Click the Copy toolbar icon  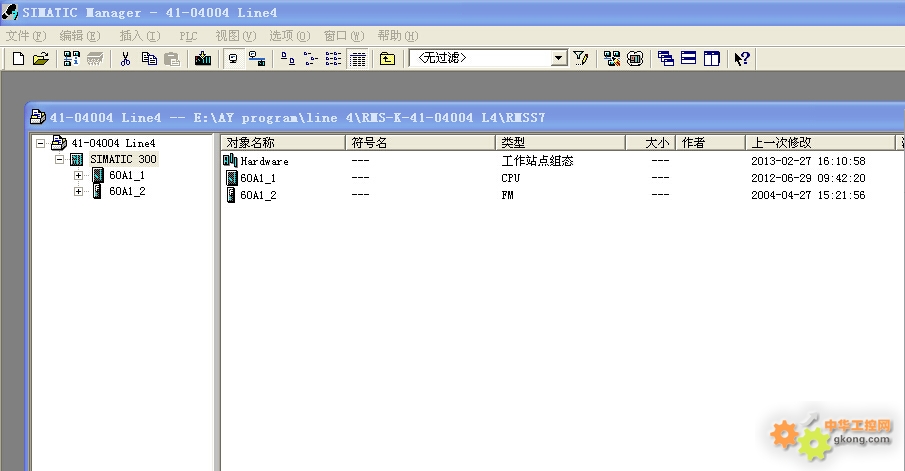[149, 58]
